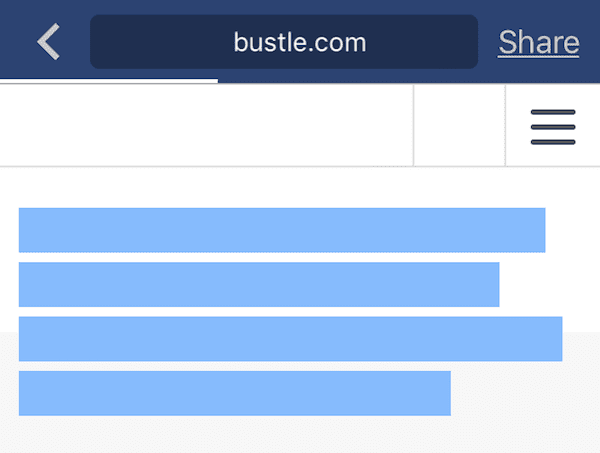Open the hamburger menu

[x=553, y=126]
